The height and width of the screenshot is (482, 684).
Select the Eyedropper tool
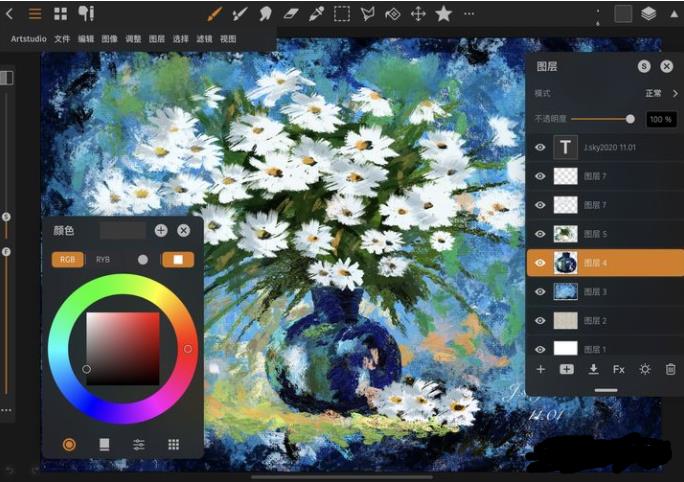pyautogui.click(x=316, y=14)
